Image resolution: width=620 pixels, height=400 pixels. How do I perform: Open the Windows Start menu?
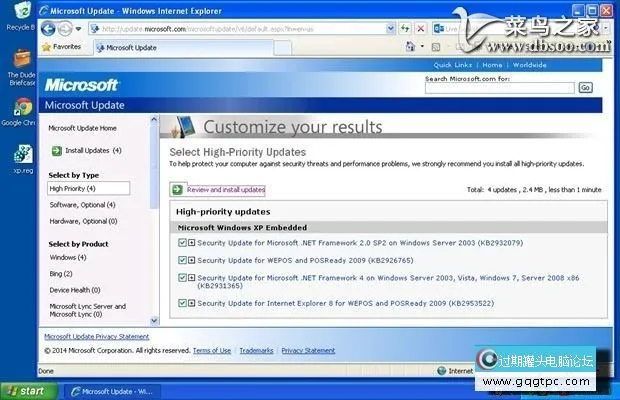click(x=24, y=391)
